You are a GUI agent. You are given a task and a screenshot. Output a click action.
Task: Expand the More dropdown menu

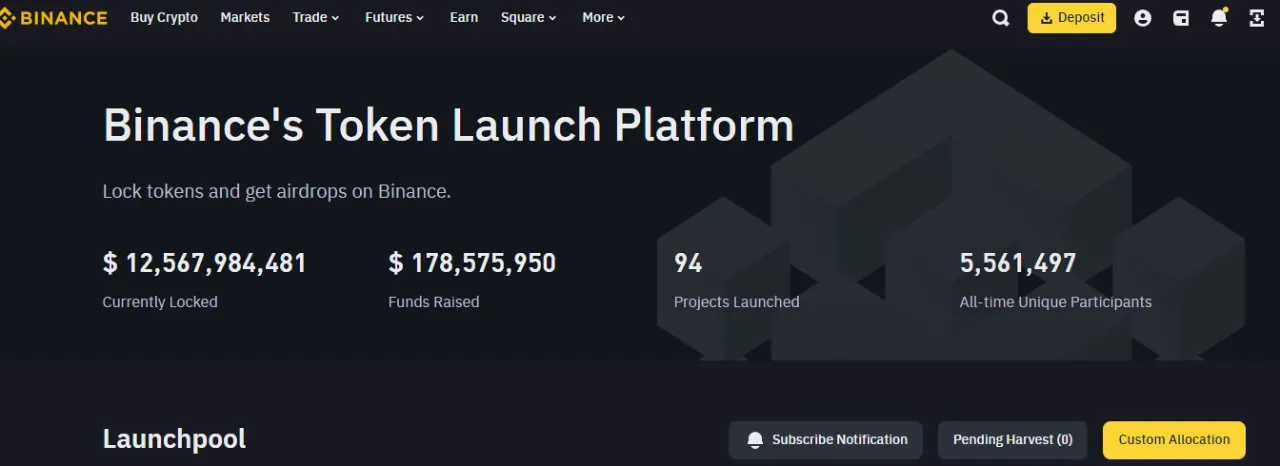(x=603, y=18)
